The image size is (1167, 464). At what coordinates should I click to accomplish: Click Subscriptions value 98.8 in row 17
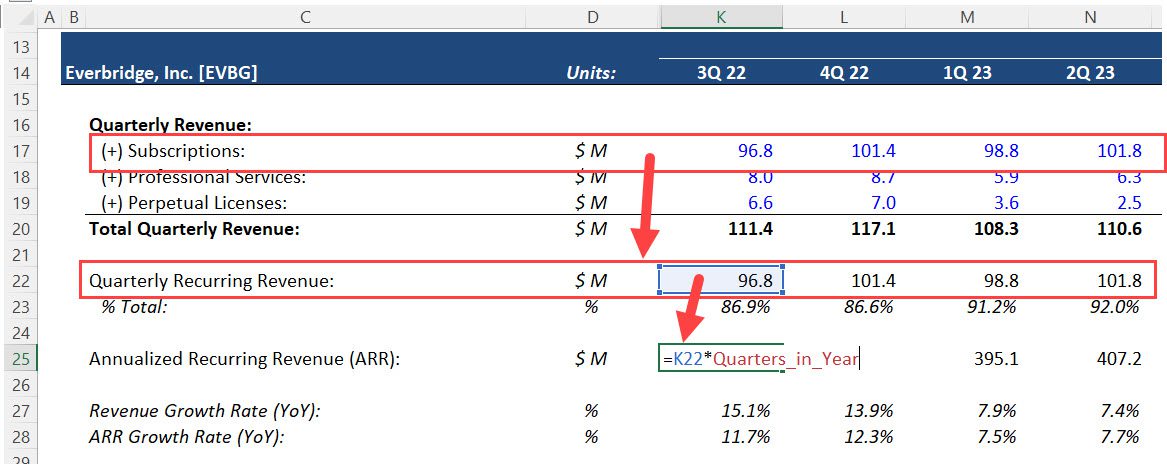(x=1000, y=151)
